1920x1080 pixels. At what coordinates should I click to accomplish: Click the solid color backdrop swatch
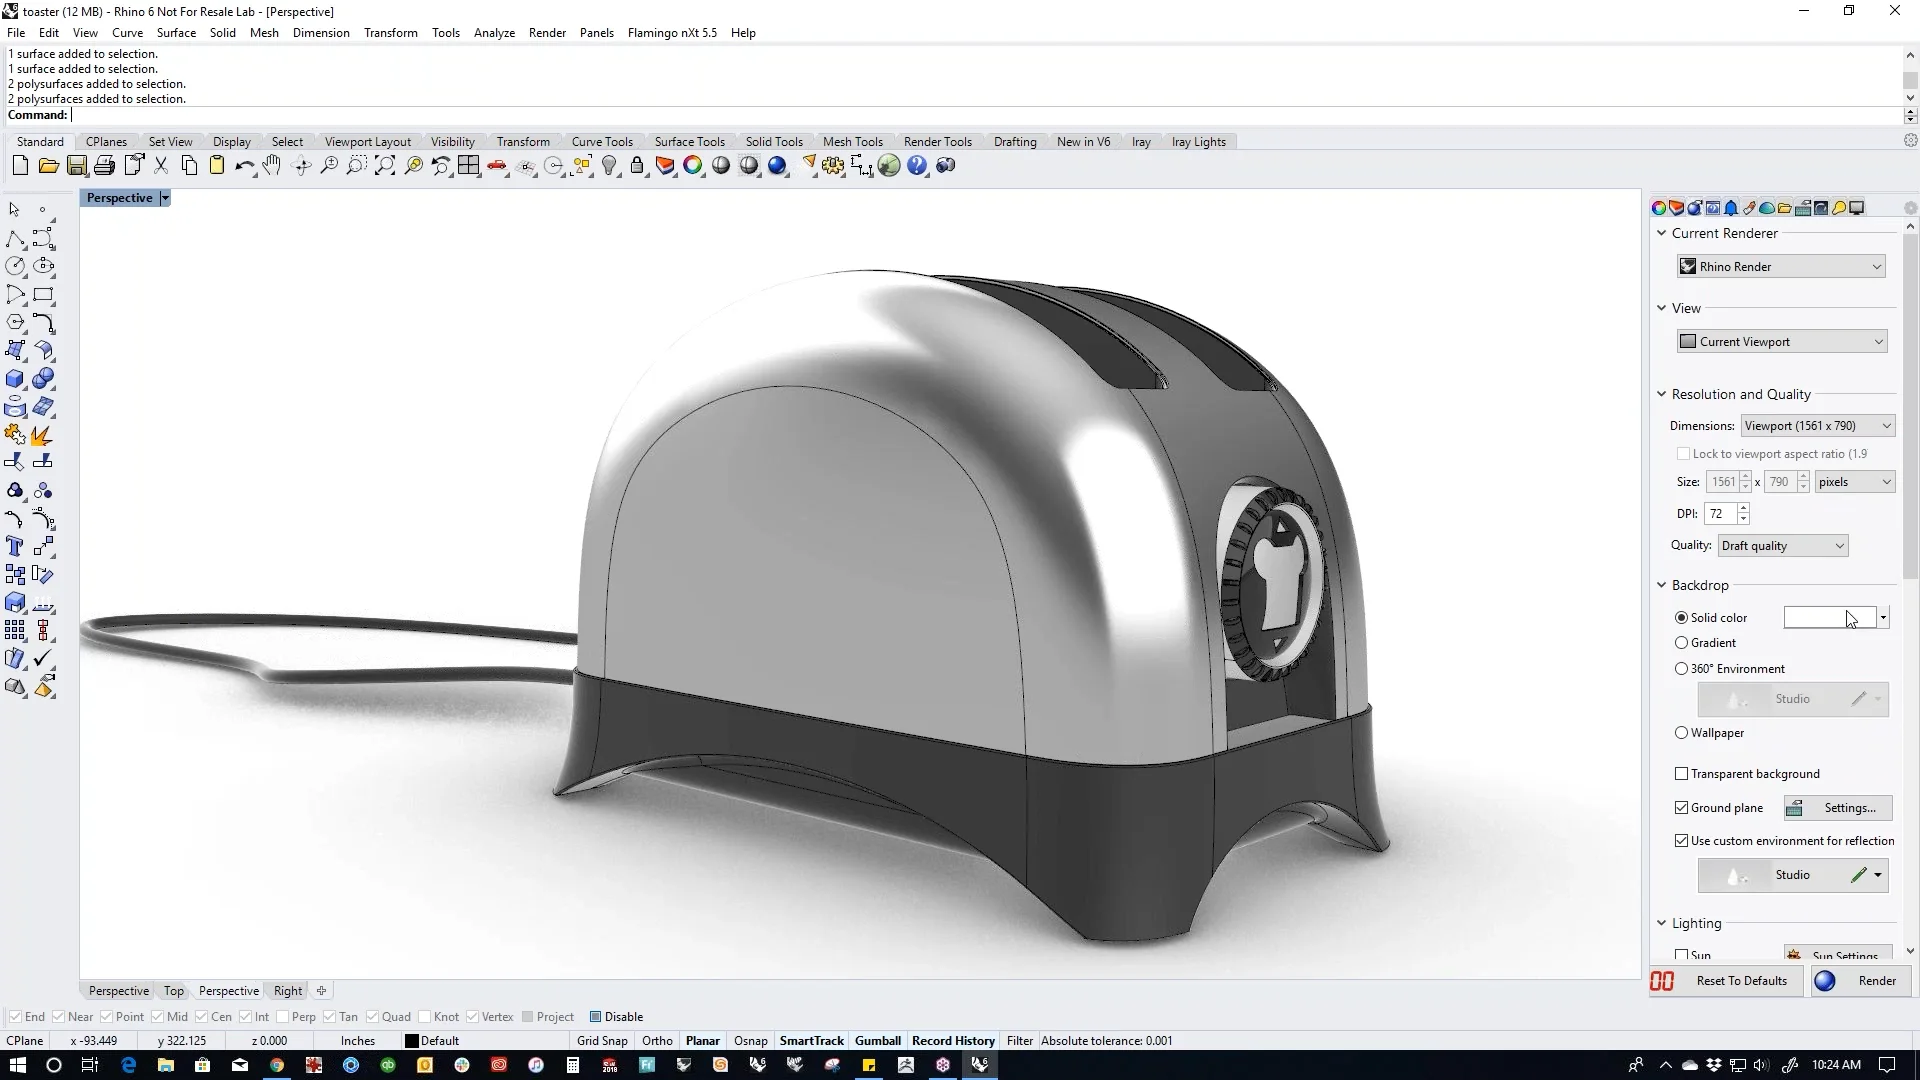[1828, 618]
